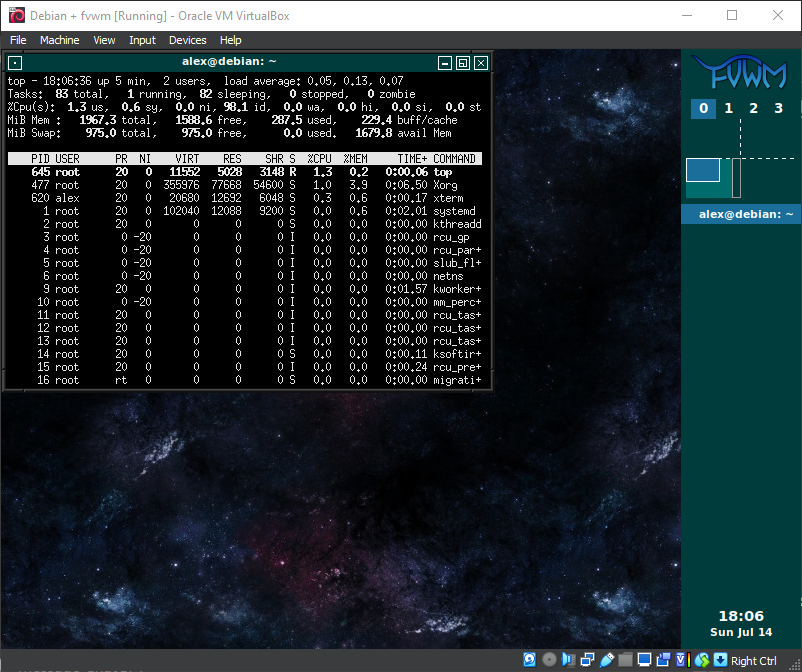Open the VirtualBox View menu
This screenshot has width=802, height=672.
point(104,40)
